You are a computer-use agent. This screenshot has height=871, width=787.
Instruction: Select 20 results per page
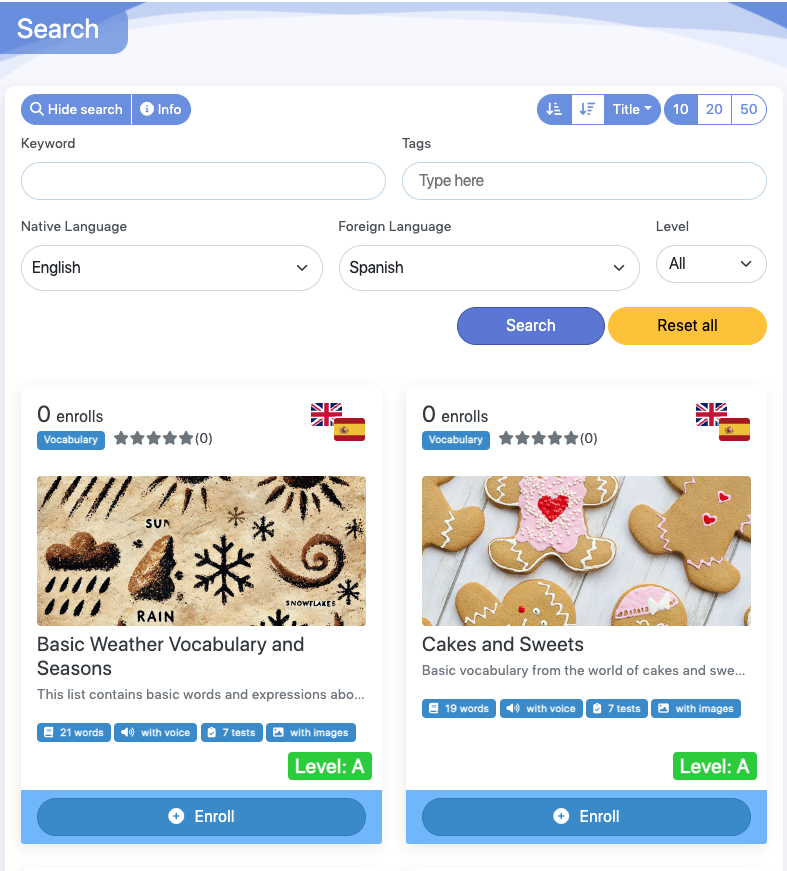714,109
